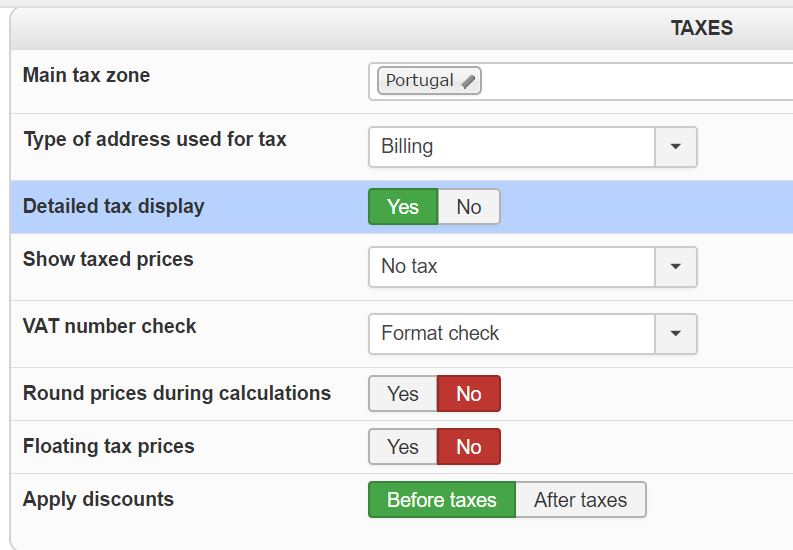Select the Billing address type combo box
The height and width of the screenshot is (550, 793).
click(x=533, y=147)
